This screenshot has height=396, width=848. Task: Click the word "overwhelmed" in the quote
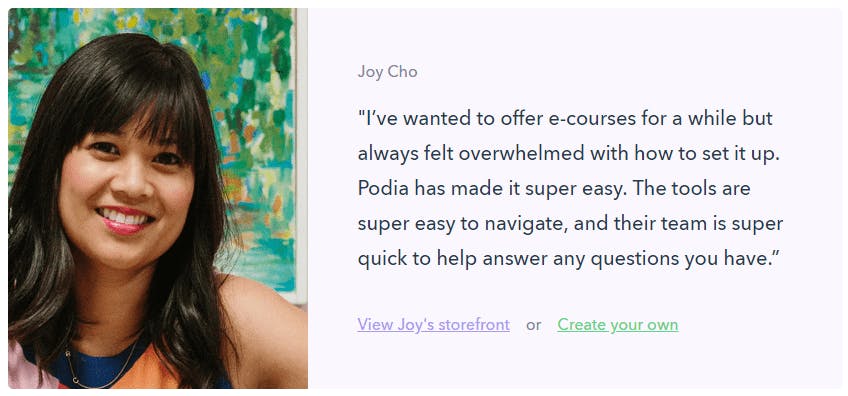(522, 154)
